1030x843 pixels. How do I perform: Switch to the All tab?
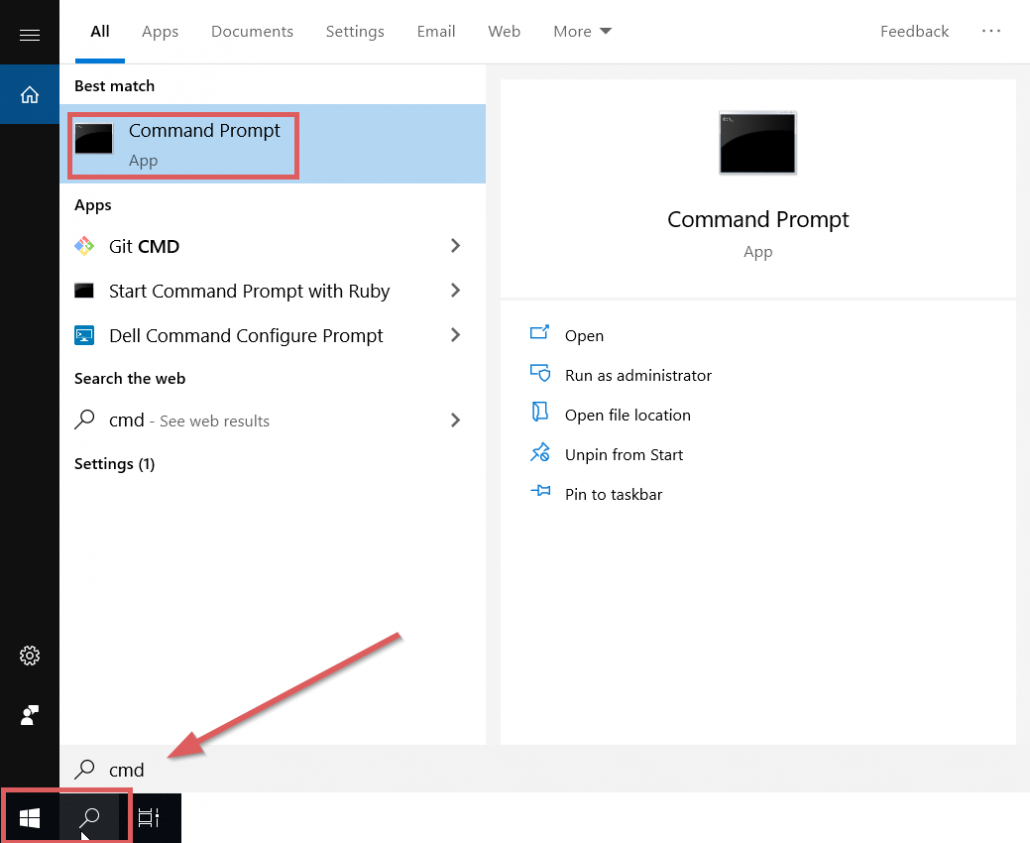[100, 32]
